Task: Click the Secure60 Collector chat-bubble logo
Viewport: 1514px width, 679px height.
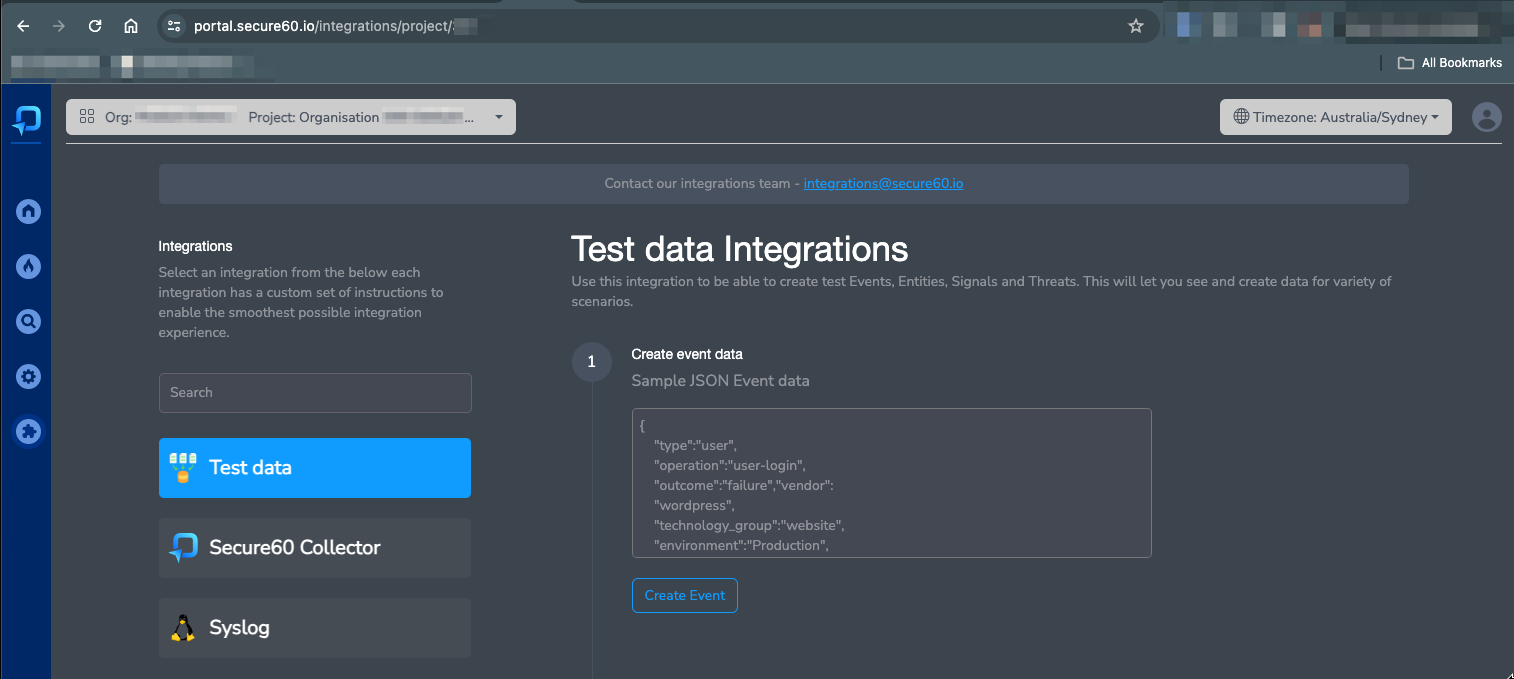Action: [183, 547]
